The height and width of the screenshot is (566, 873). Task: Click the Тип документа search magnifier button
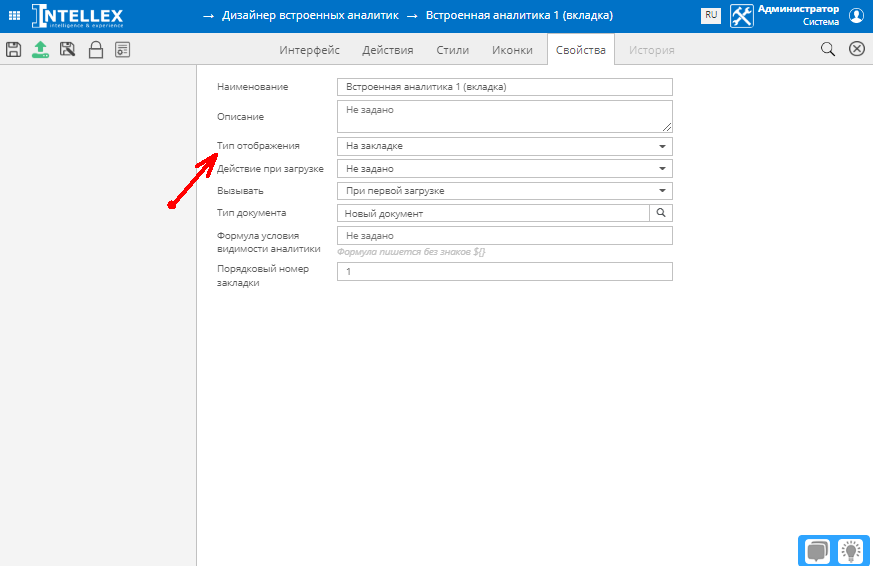tap(661, 213)
